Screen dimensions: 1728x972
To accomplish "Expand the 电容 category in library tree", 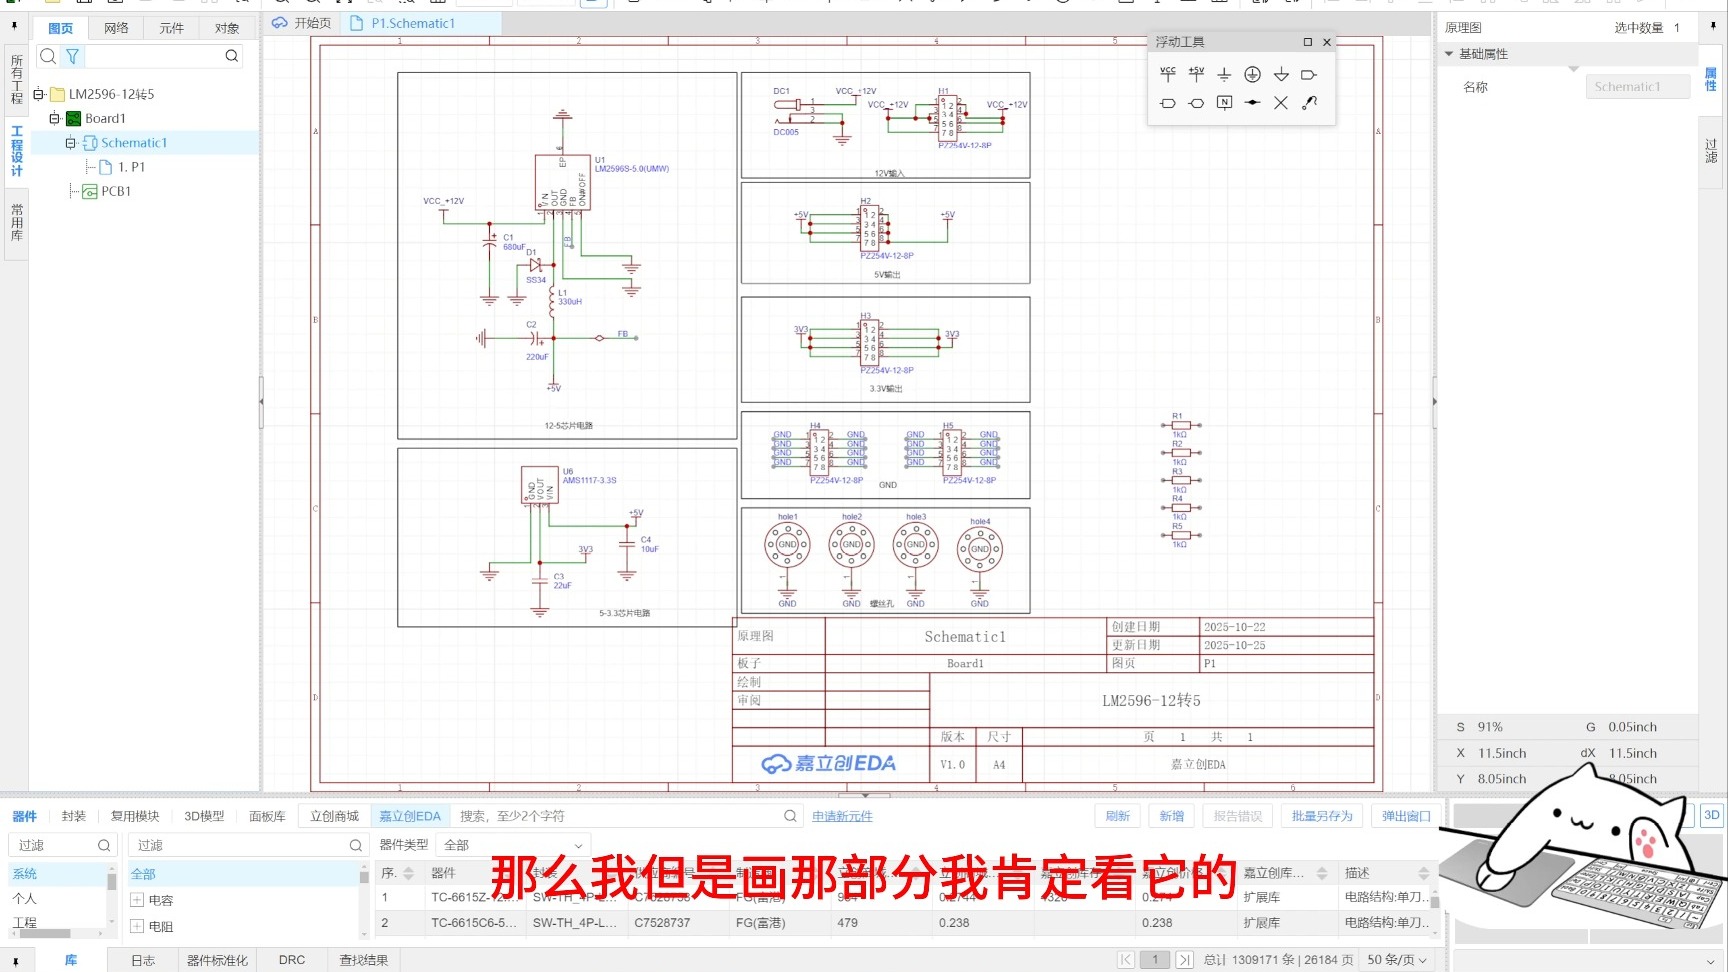I will pos(138,900).
